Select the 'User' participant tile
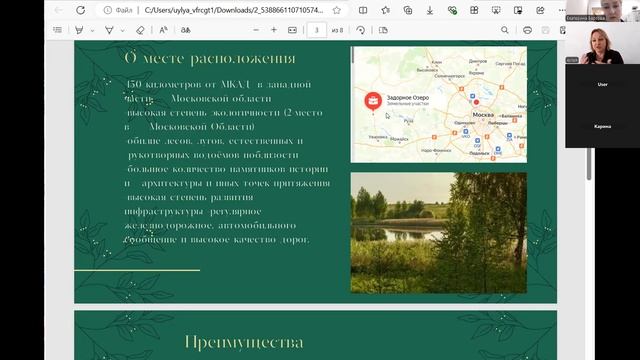The image size is (640, 360). (602, 84)
